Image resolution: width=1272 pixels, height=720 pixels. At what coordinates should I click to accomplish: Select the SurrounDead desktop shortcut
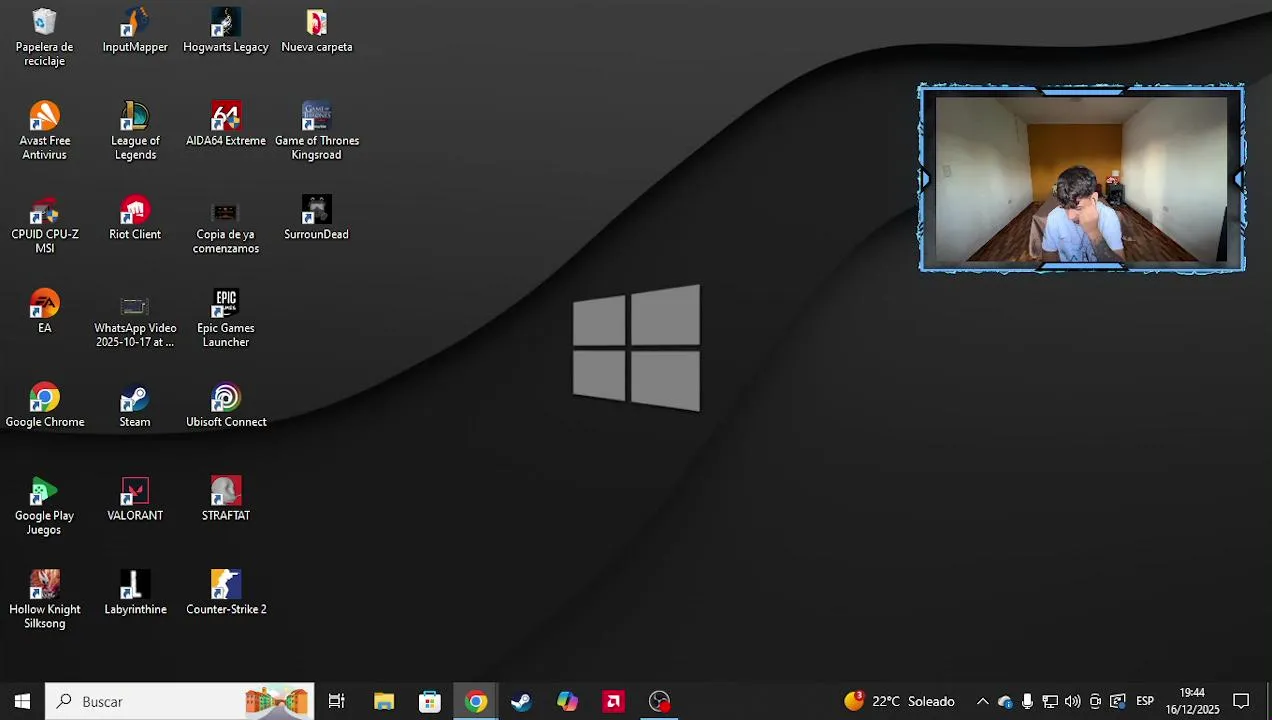coord(317,218)
